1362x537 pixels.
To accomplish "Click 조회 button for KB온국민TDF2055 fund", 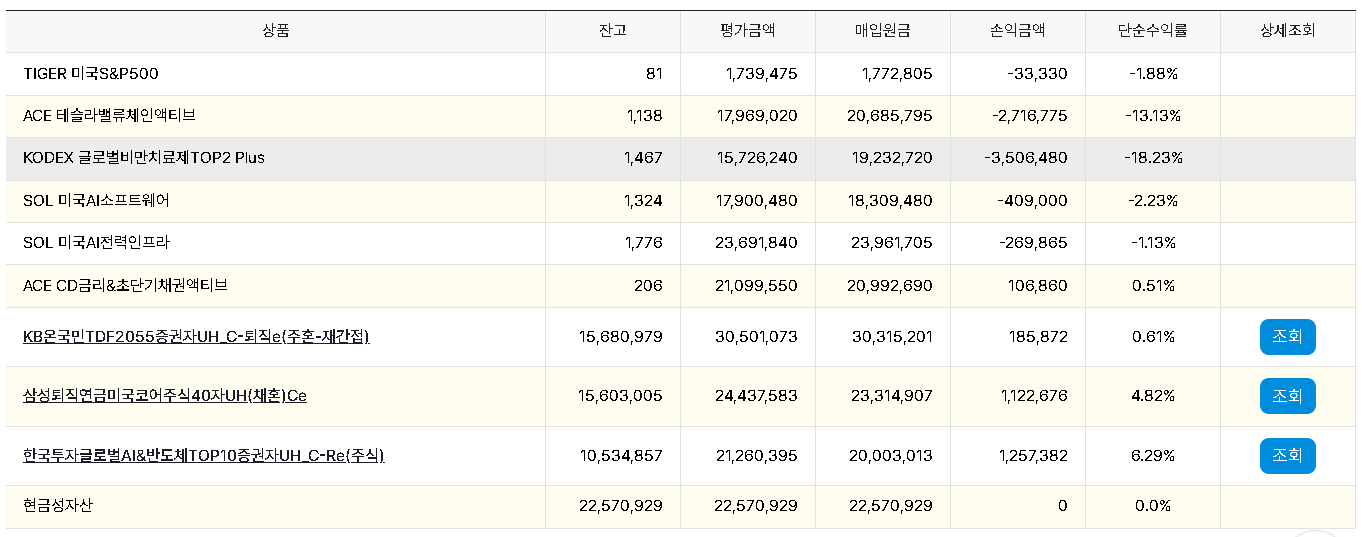I will [x=1287, y=337].
